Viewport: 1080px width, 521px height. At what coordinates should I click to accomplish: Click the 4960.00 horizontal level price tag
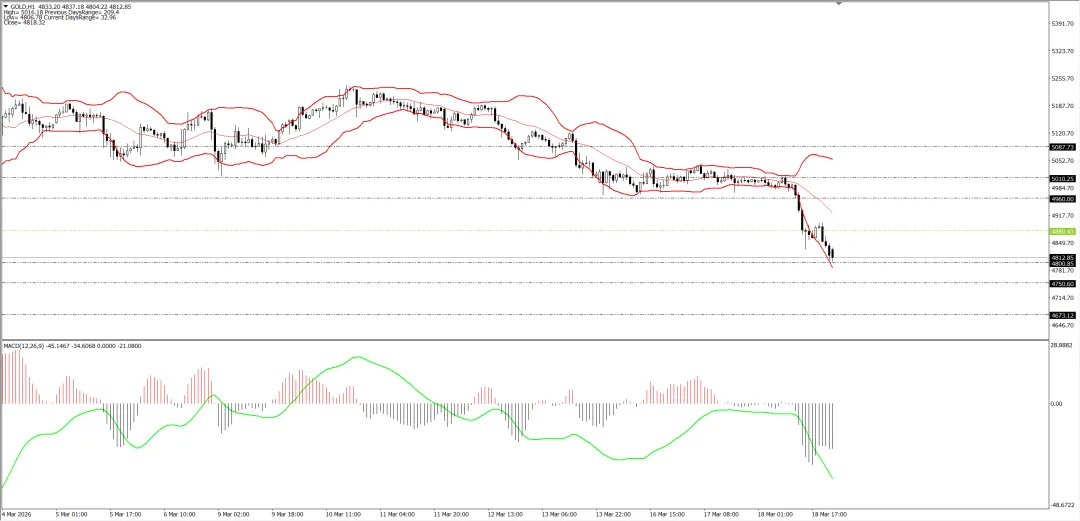click(x=1063, y=198)
